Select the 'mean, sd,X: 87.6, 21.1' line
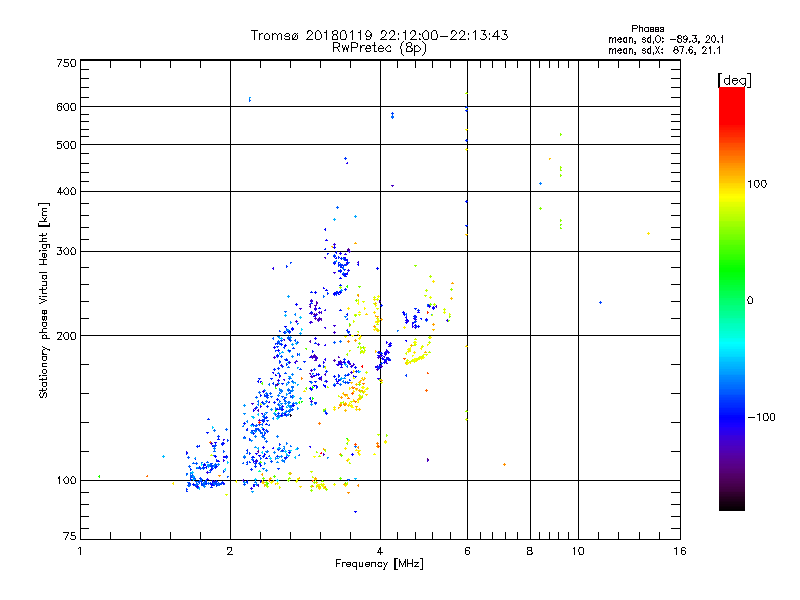This screenshot has height=600, width=800. pos(664,51)
